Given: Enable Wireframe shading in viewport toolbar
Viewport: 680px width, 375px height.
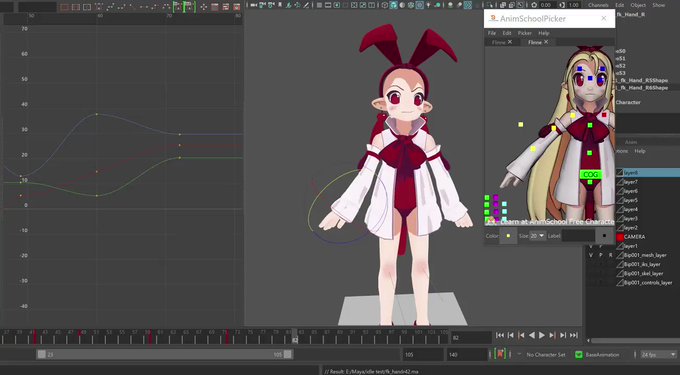Looking at the screenshot, I should 385,5.
